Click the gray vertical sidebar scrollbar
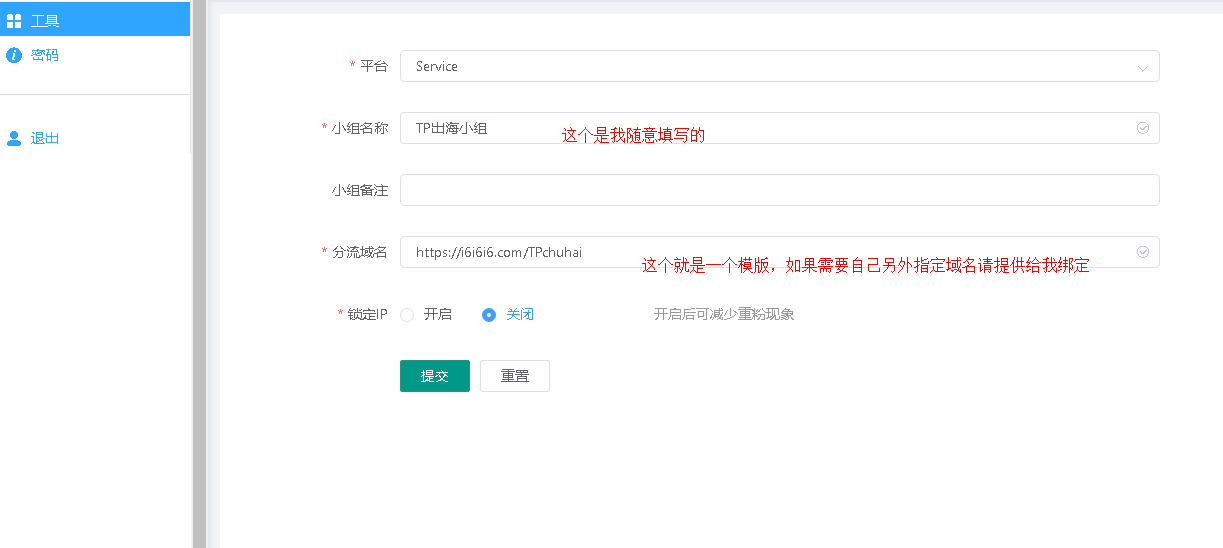This screenshot has width=1223, height=548. coord(199,274)
